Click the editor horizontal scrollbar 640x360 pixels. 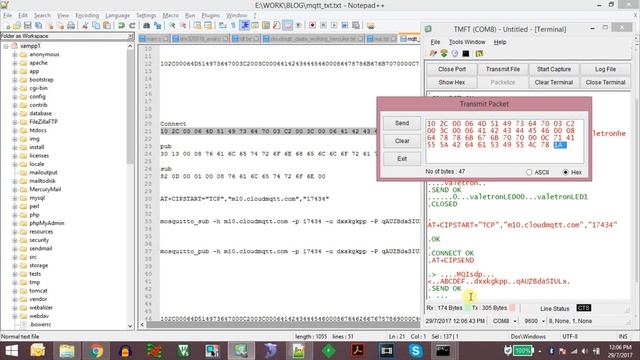pyautogui.click(x=282, y=325)
